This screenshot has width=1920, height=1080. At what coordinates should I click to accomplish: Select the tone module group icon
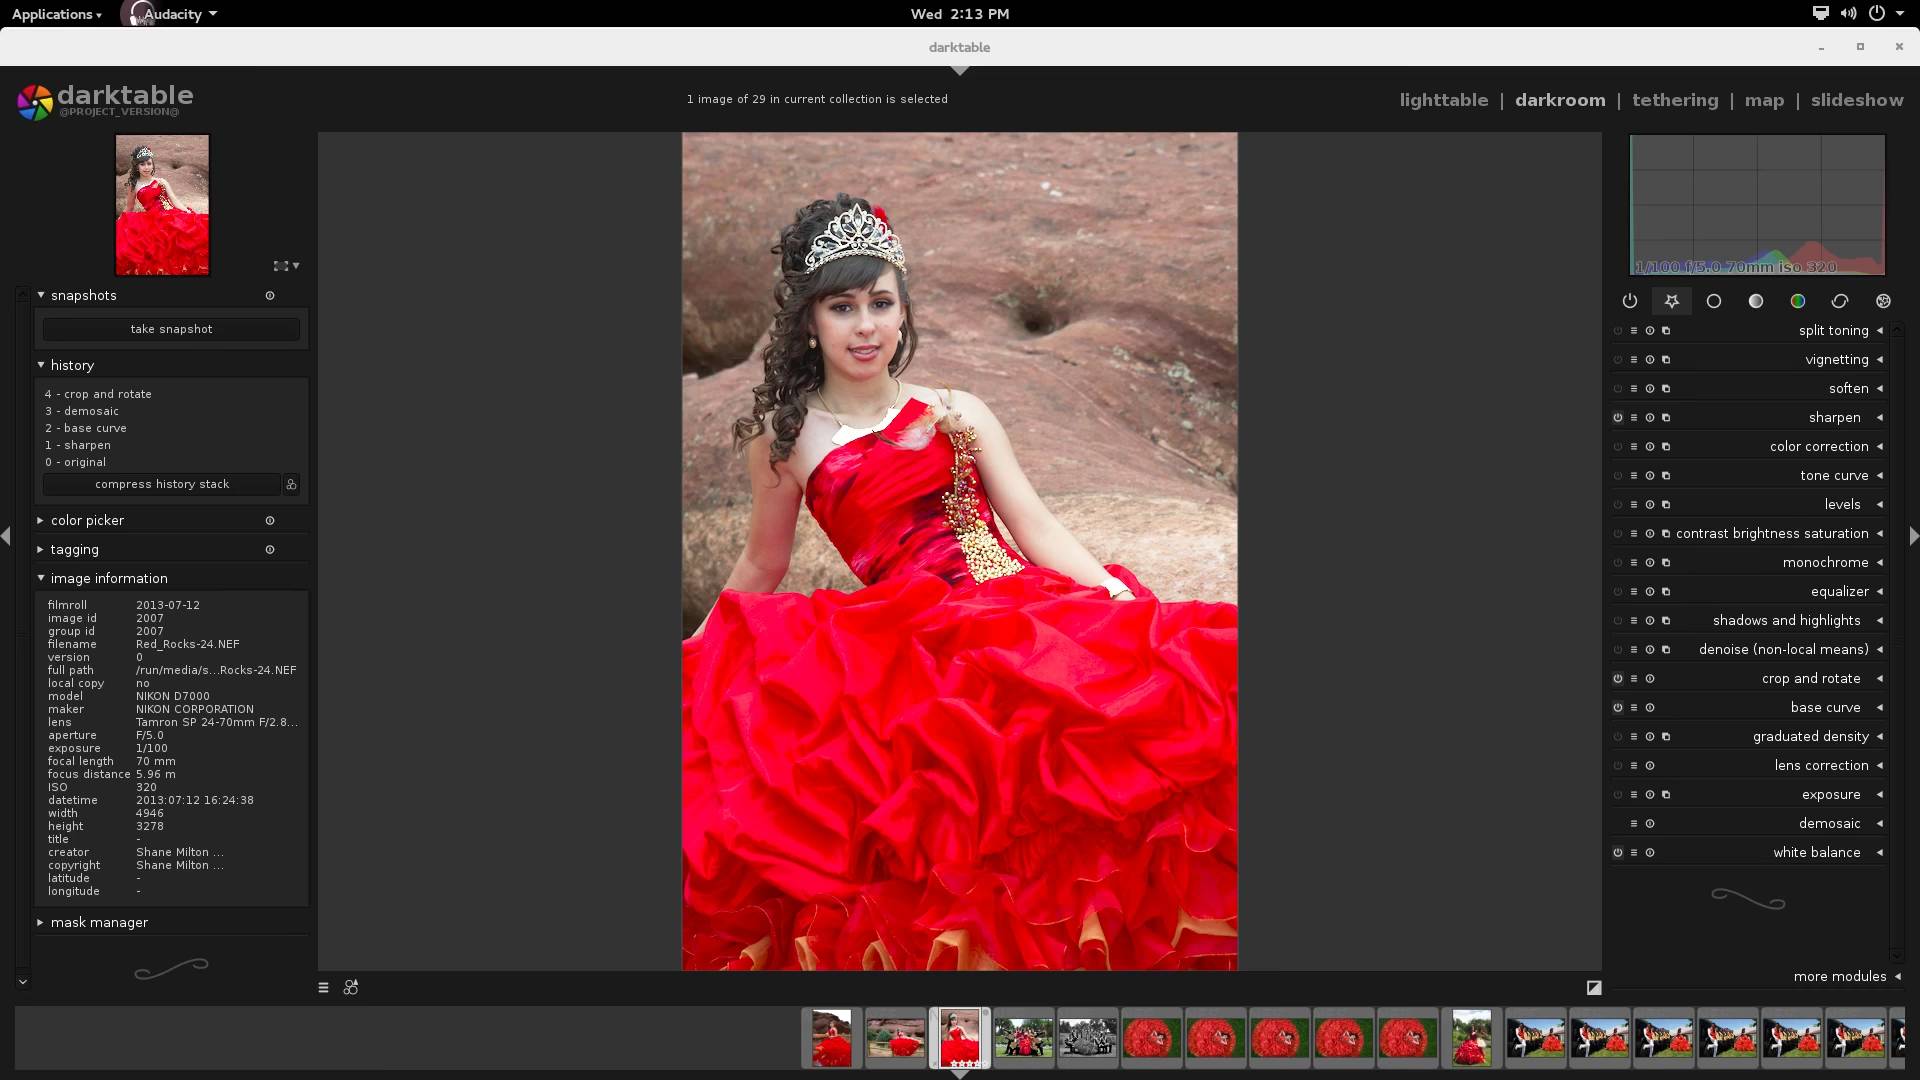pyautogui.click(x=1756, y=301)
